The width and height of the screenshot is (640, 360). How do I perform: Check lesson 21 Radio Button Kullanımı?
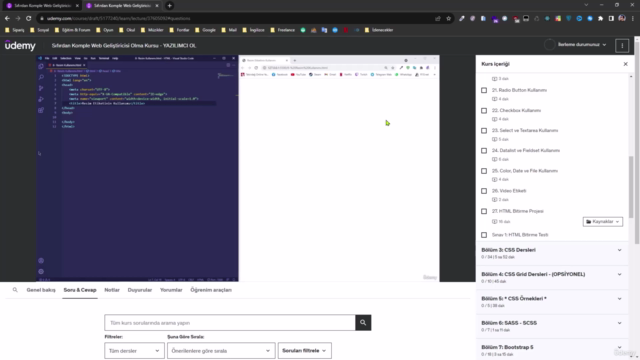pyautogui.click(x=484, y=90)
